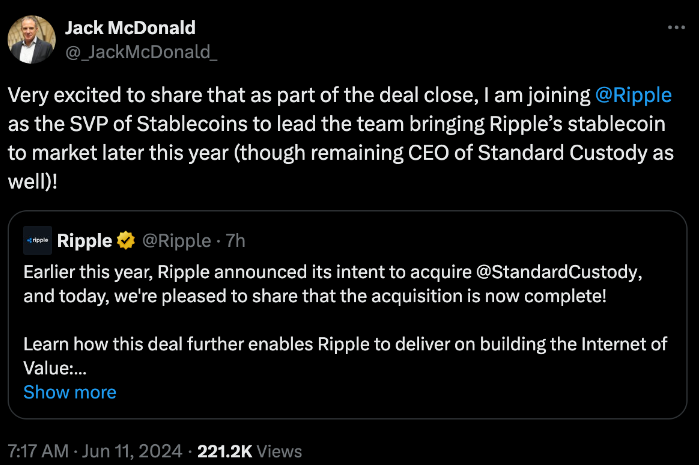This screenshot has width=699, height=465.
Task: Click the Ripple logo avatar in quoted post
Action: click(x=38, y=240)
